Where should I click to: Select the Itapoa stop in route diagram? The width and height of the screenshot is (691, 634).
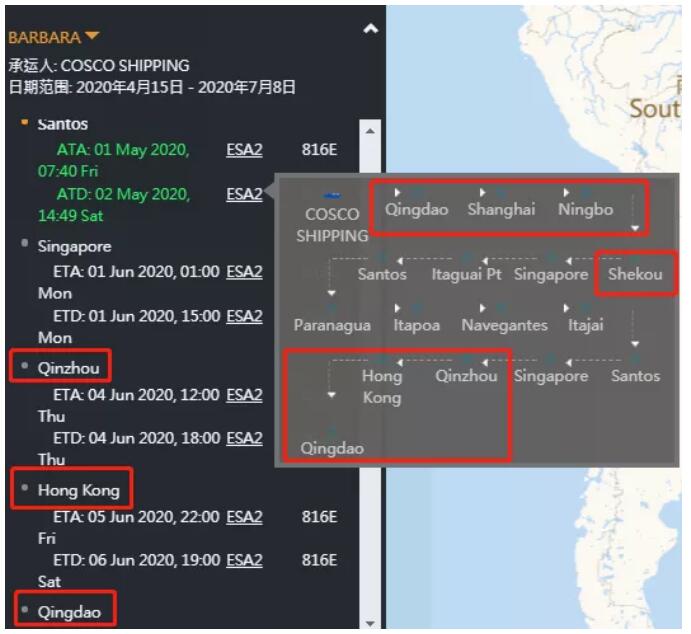pyautogui.click(x=416, y=325)
